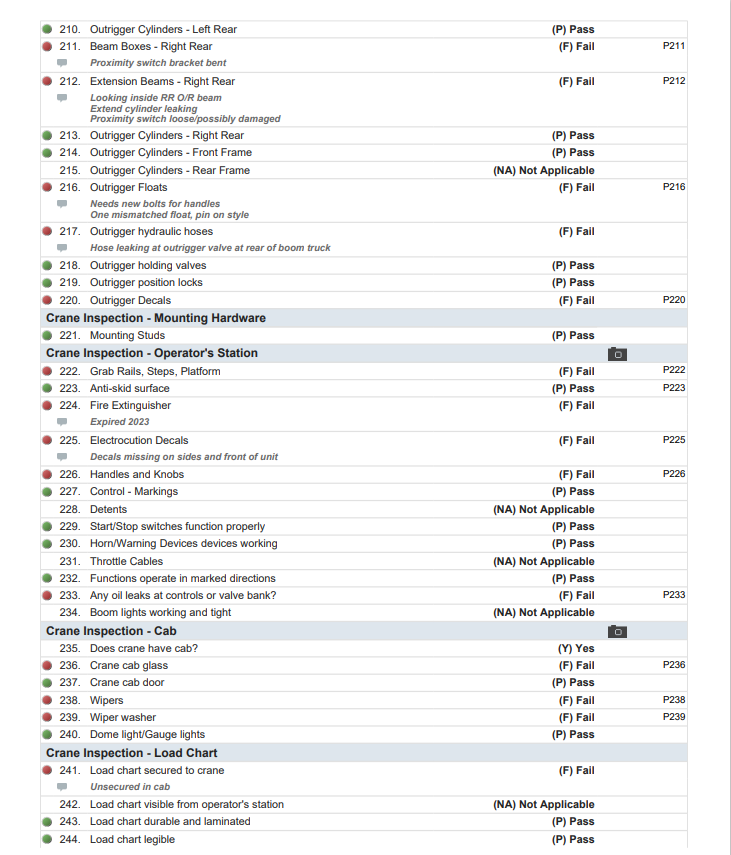Click comment icon beside 'Proximity switch bracket bent'
Viewport: 731px width, 855px height.
tap(62, 63)
